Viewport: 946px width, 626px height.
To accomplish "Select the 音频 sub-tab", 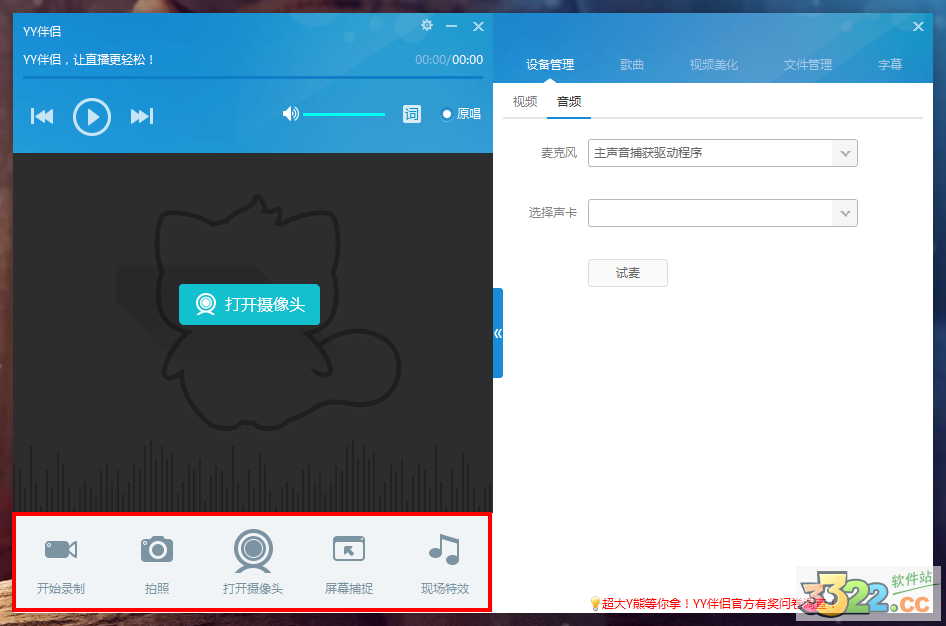I will click(569, 101).
